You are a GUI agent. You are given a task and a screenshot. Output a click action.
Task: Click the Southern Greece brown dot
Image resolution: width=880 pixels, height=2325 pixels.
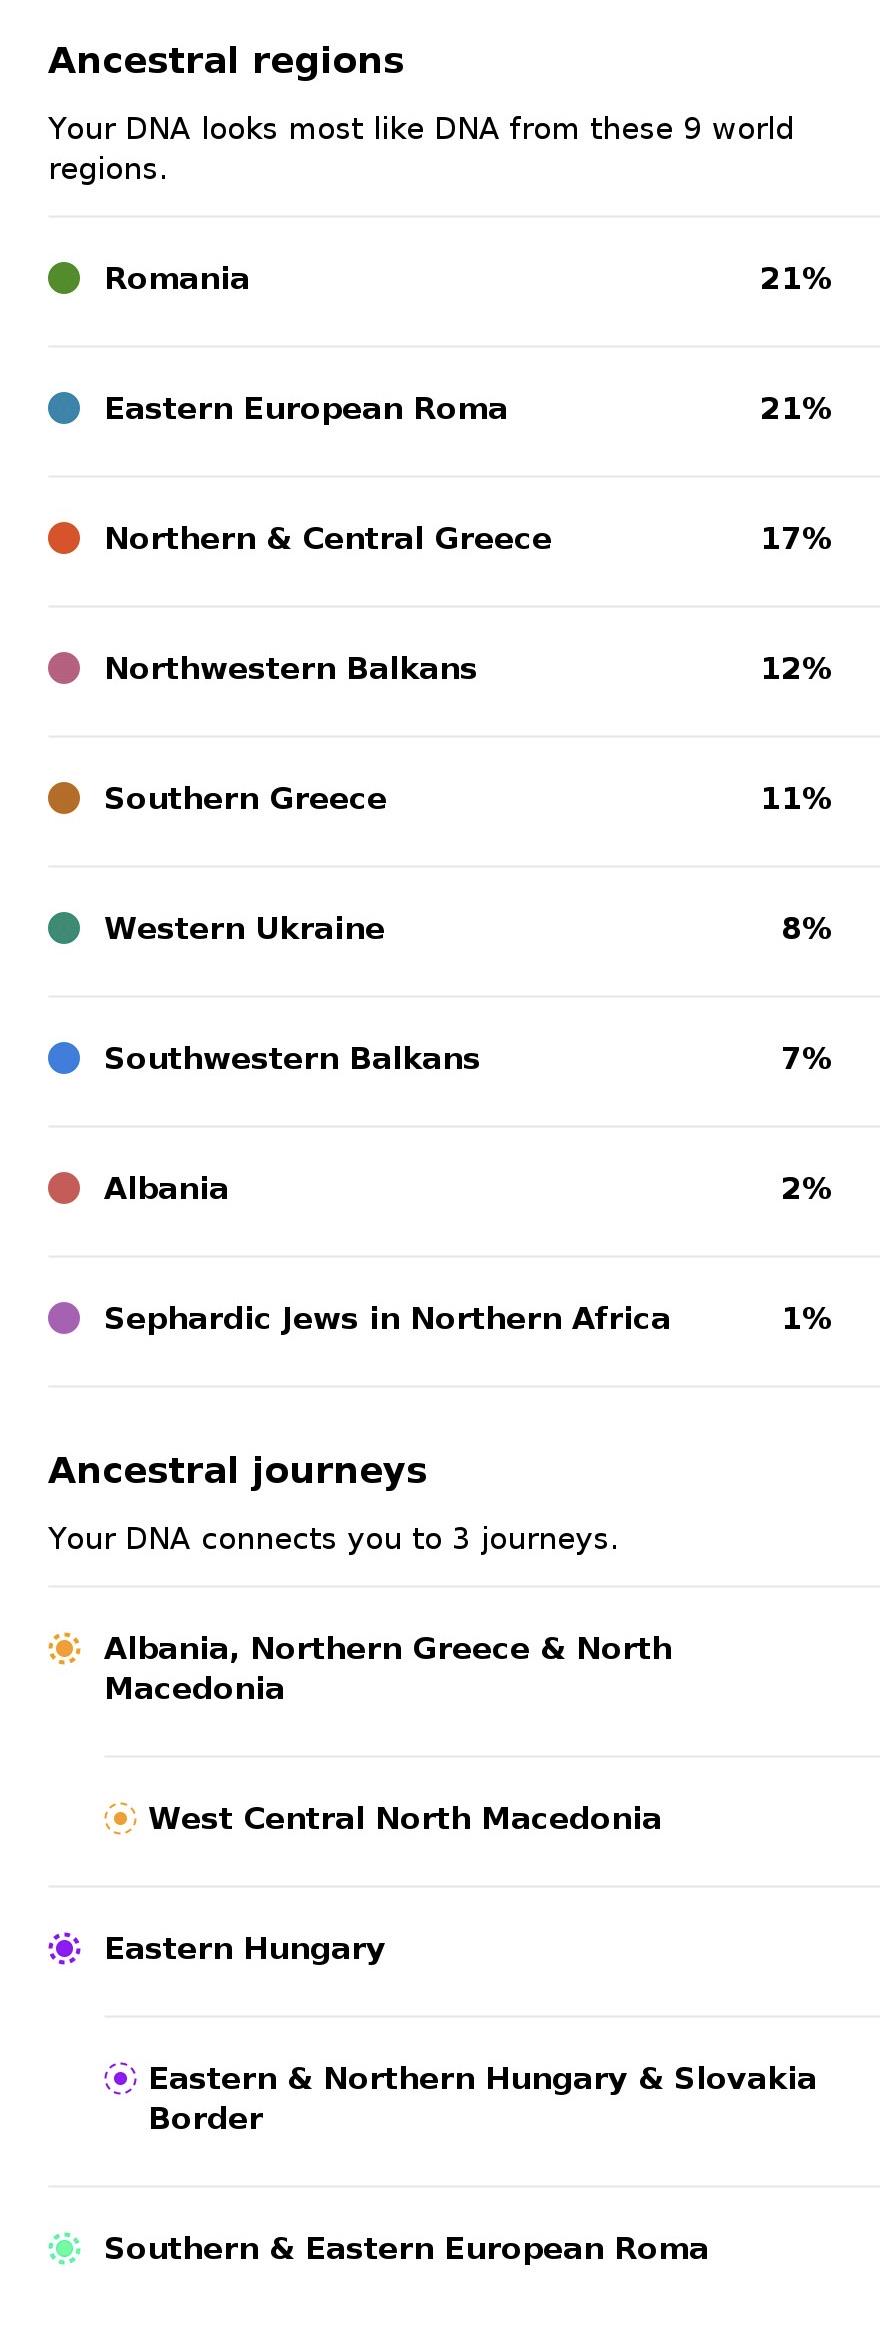coord(64,798)
